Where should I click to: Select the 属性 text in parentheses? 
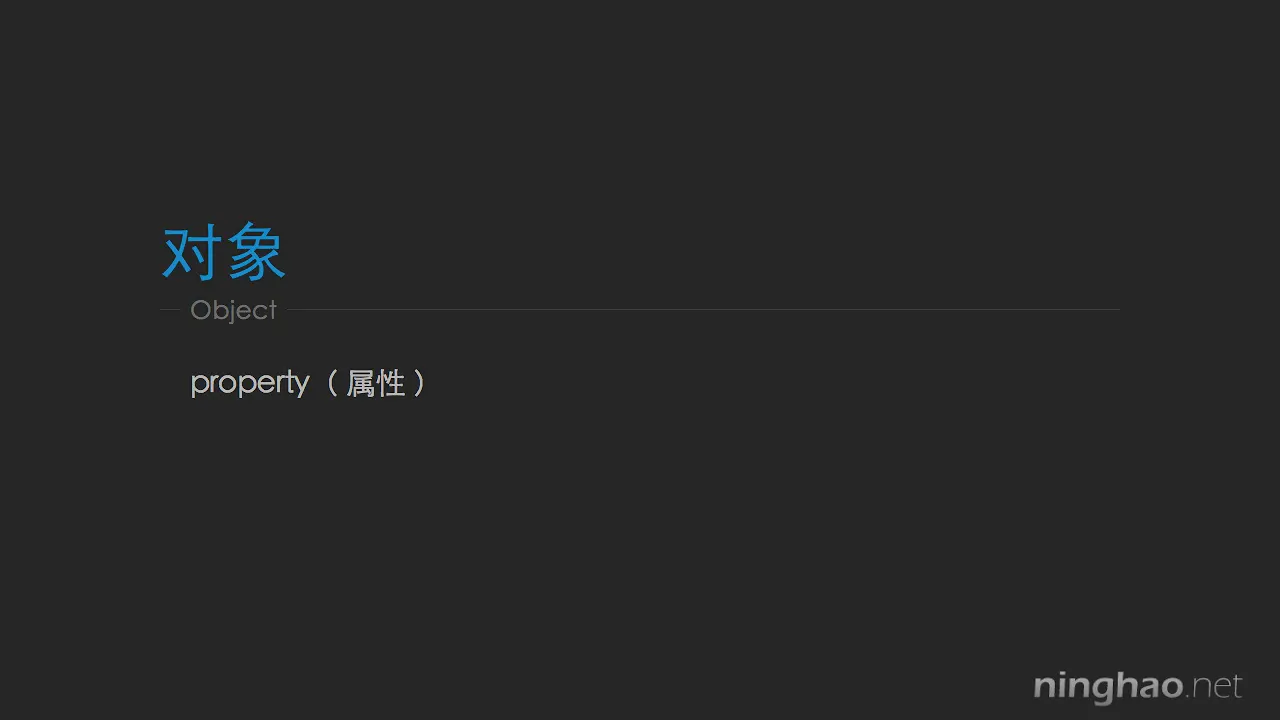(375, 383)
